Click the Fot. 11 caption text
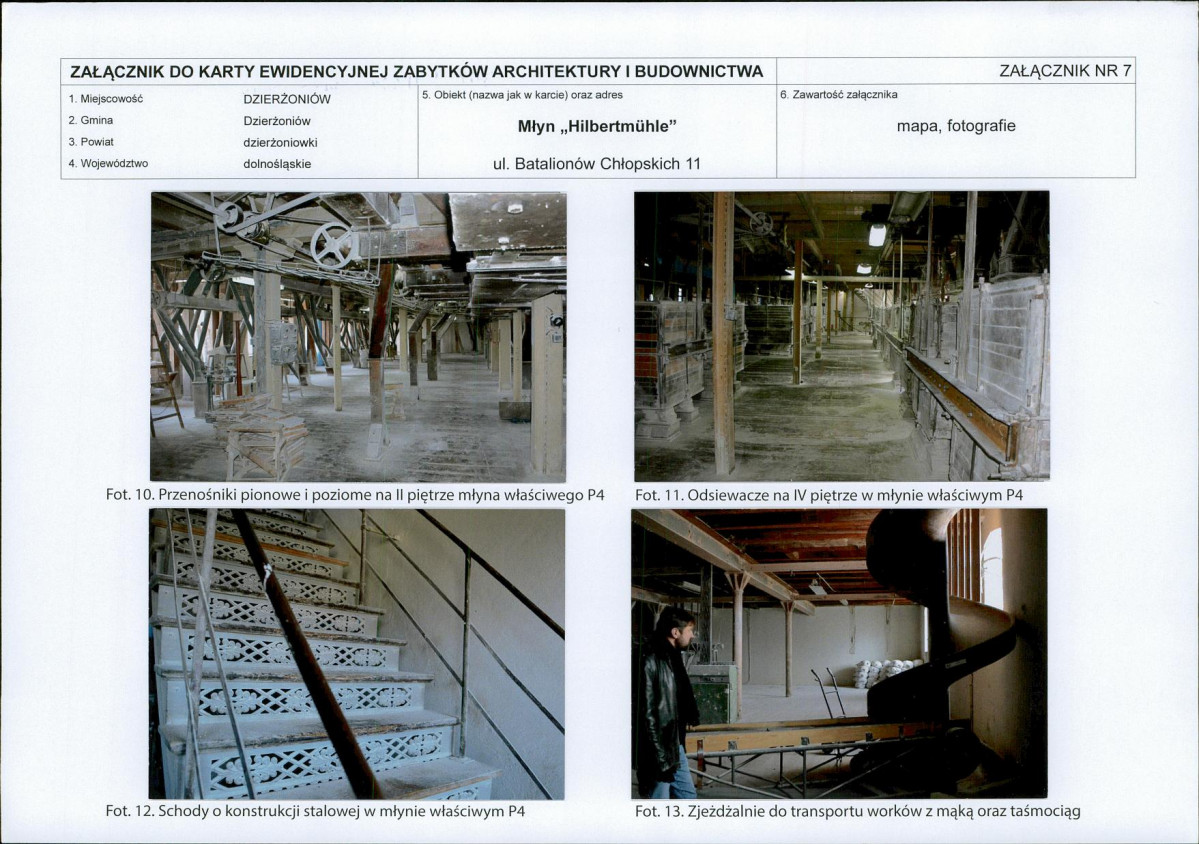The image size is (1199, 844). pos(829,495)
